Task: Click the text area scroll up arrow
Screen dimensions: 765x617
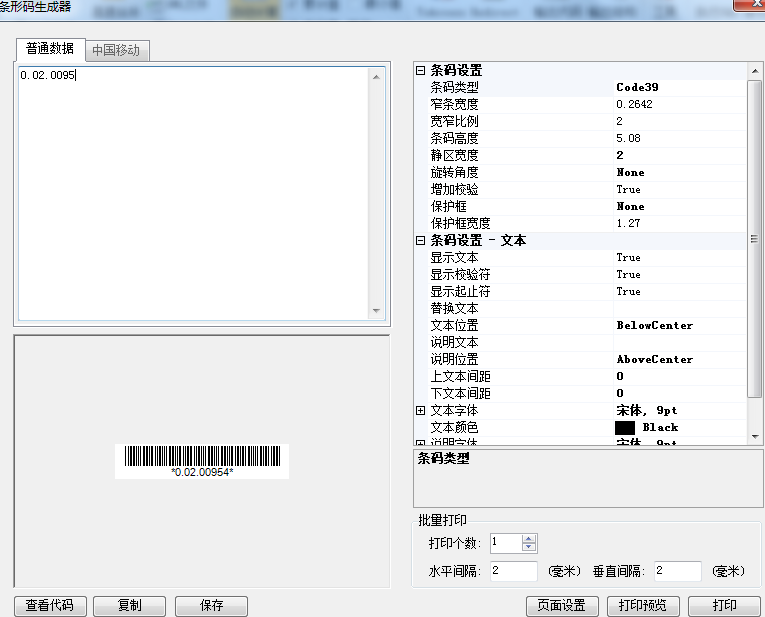Action: [376, 77]
